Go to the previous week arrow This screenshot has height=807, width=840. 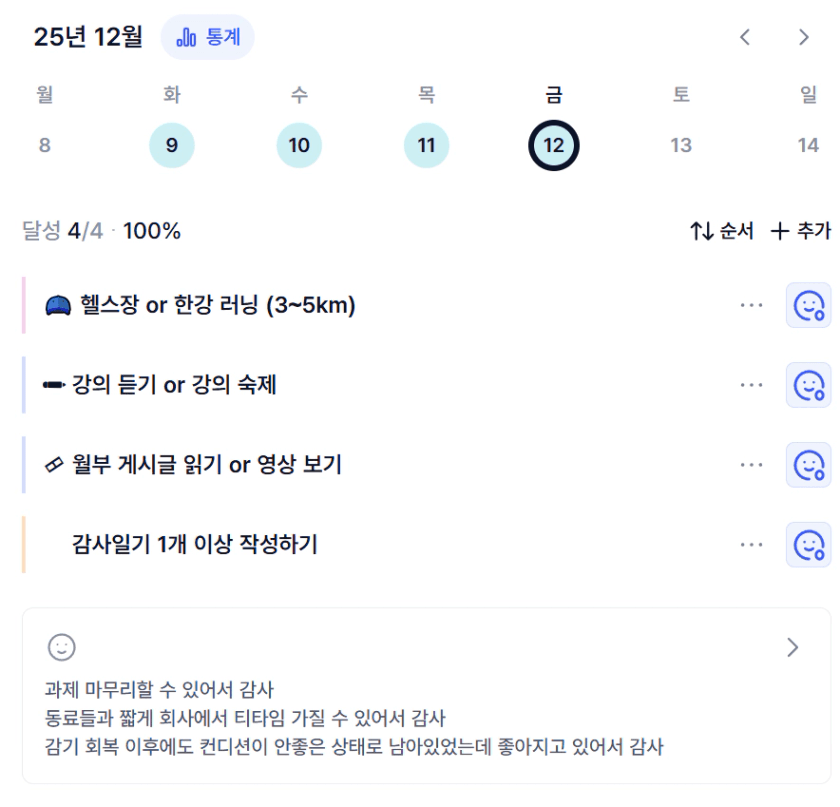(x=744, y=38)
